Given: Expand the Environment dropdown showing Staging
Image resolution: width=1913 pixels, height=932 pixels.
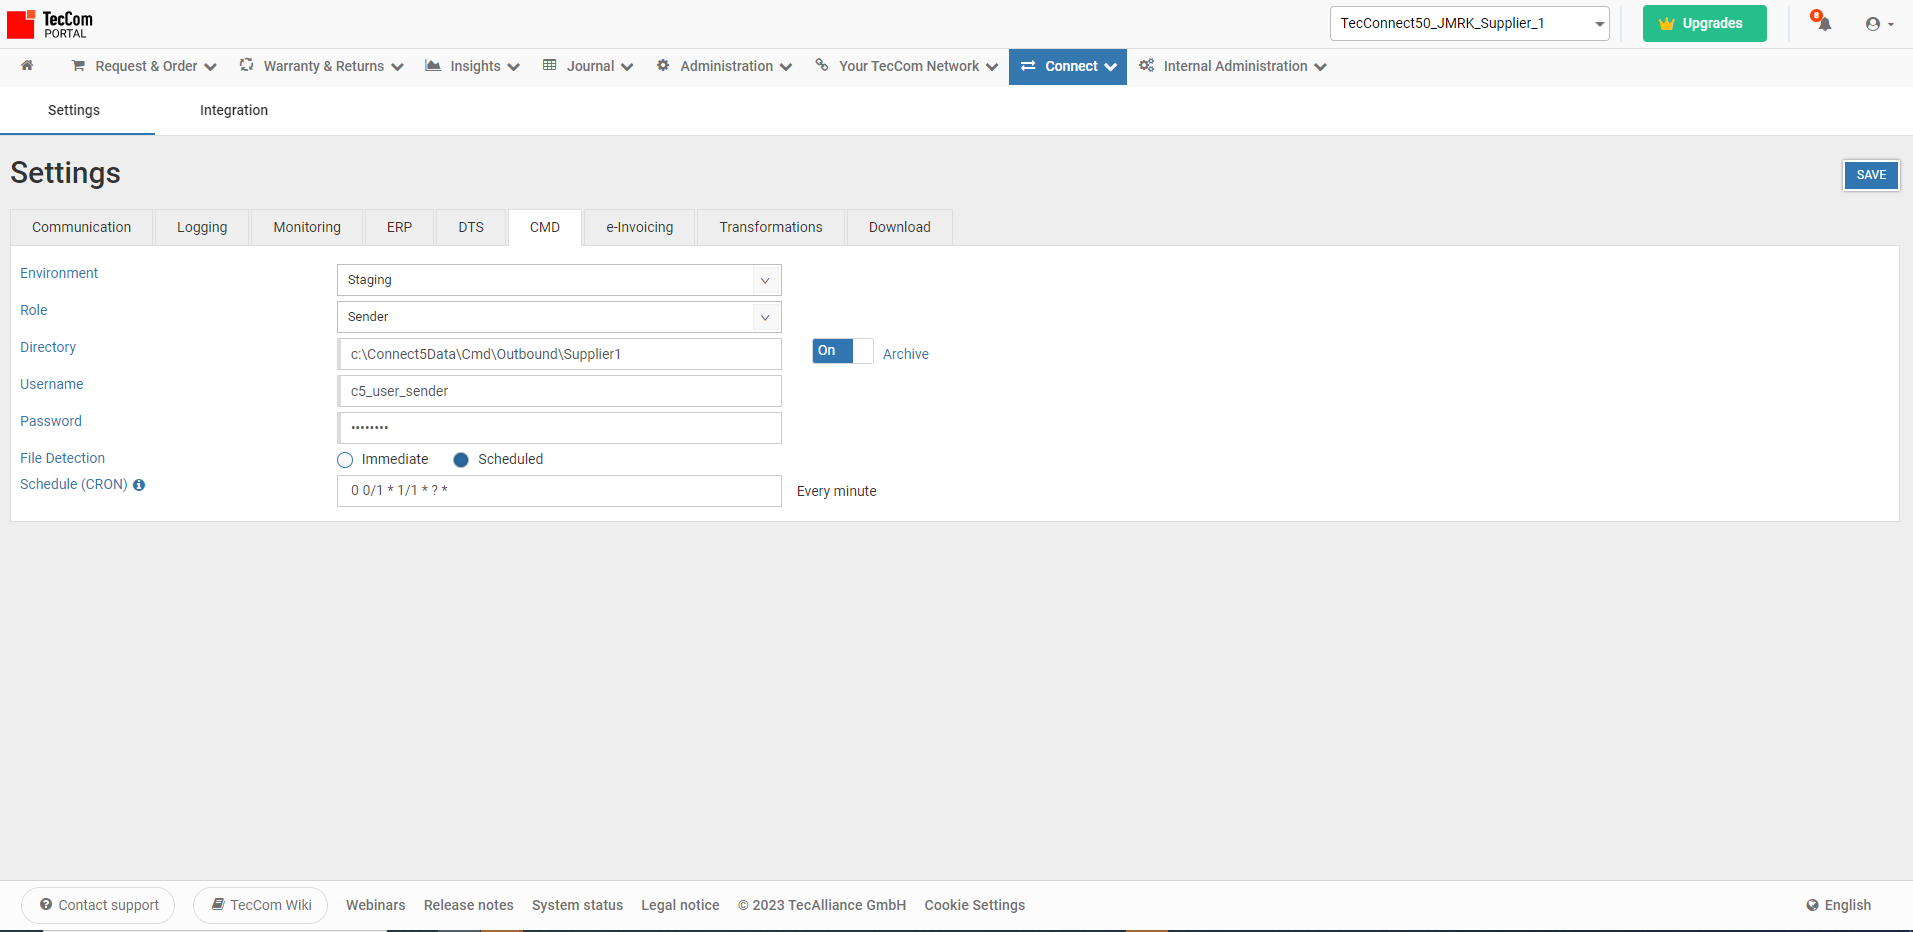Looking at the screenshot, I should pos(558,280).
